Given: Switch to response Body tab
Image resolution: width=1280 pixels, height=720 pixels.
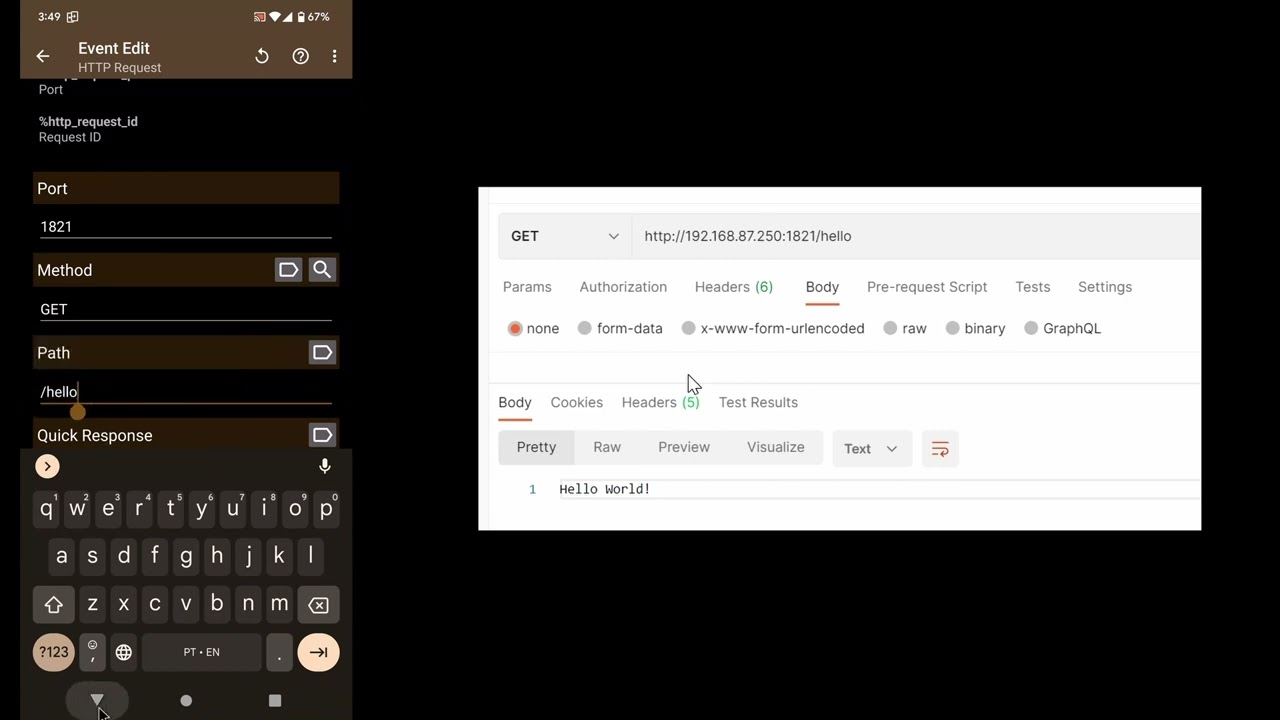Looking at the screenshot, I should coord(515,402).
